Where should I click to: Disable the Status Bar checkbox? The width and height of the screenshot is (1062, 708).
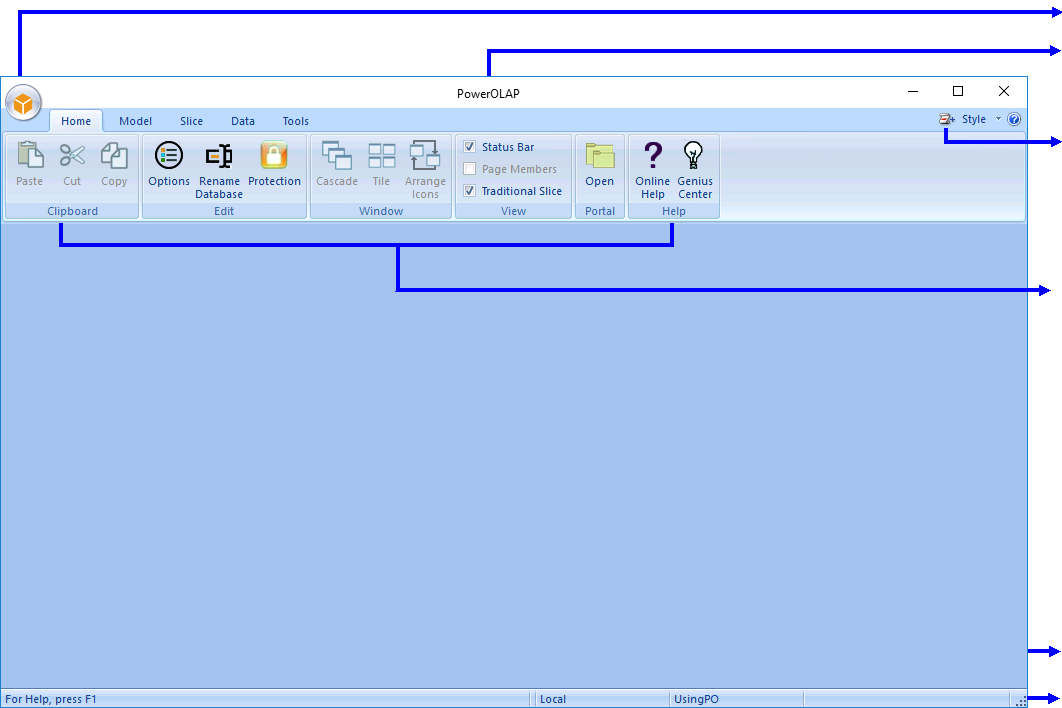470,147
